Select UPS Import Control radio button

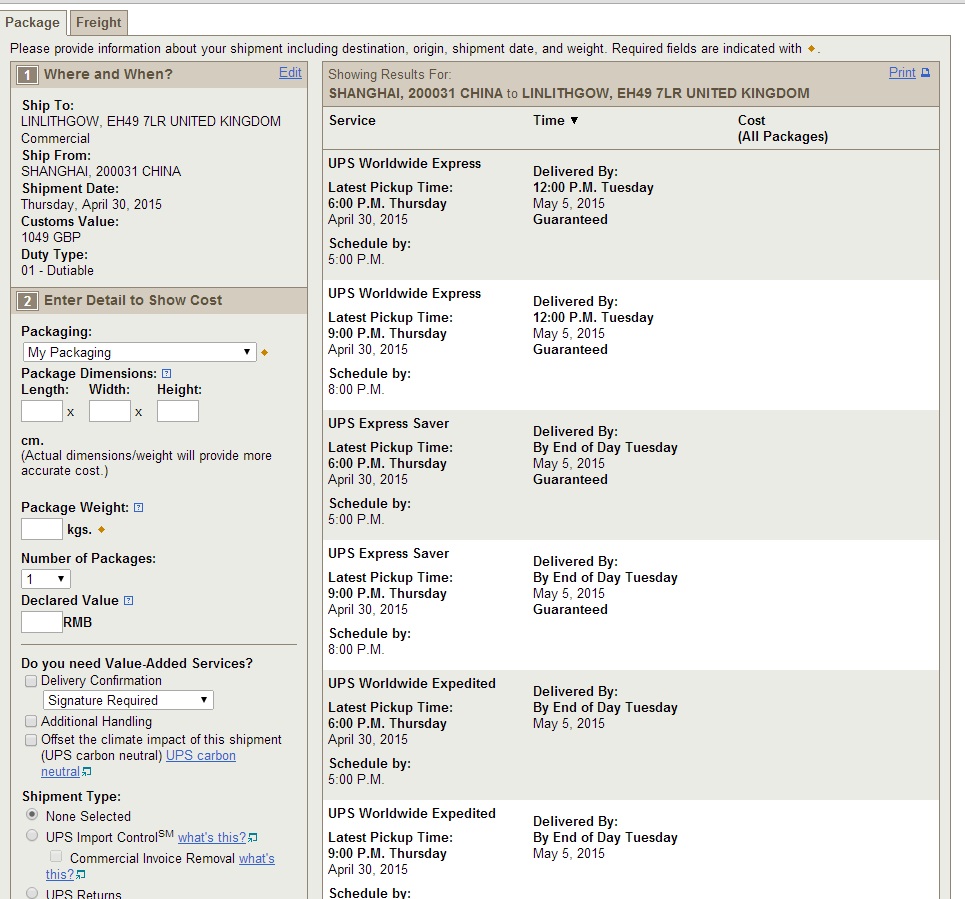32,836
